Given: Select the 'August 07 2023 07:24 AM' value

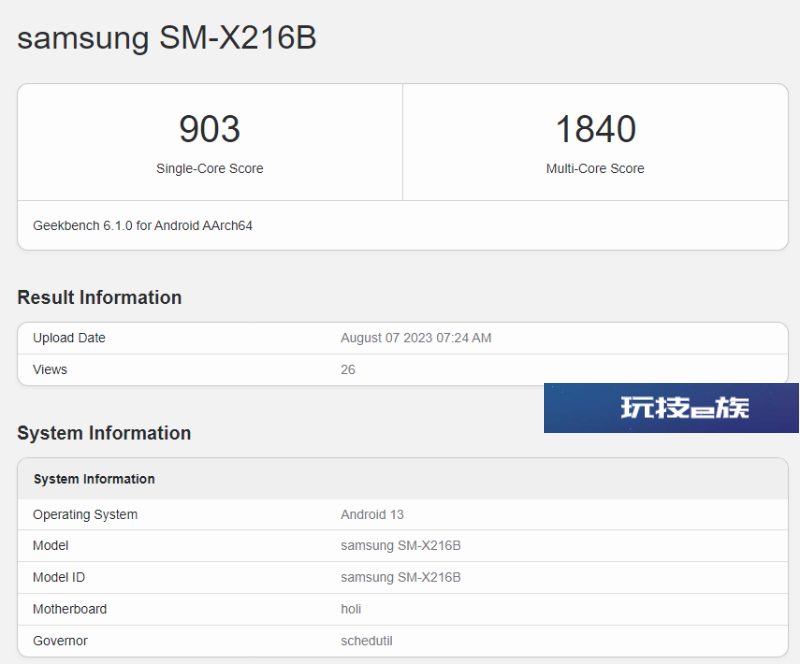Looking at the screenshot, I should tap(416, 338).
